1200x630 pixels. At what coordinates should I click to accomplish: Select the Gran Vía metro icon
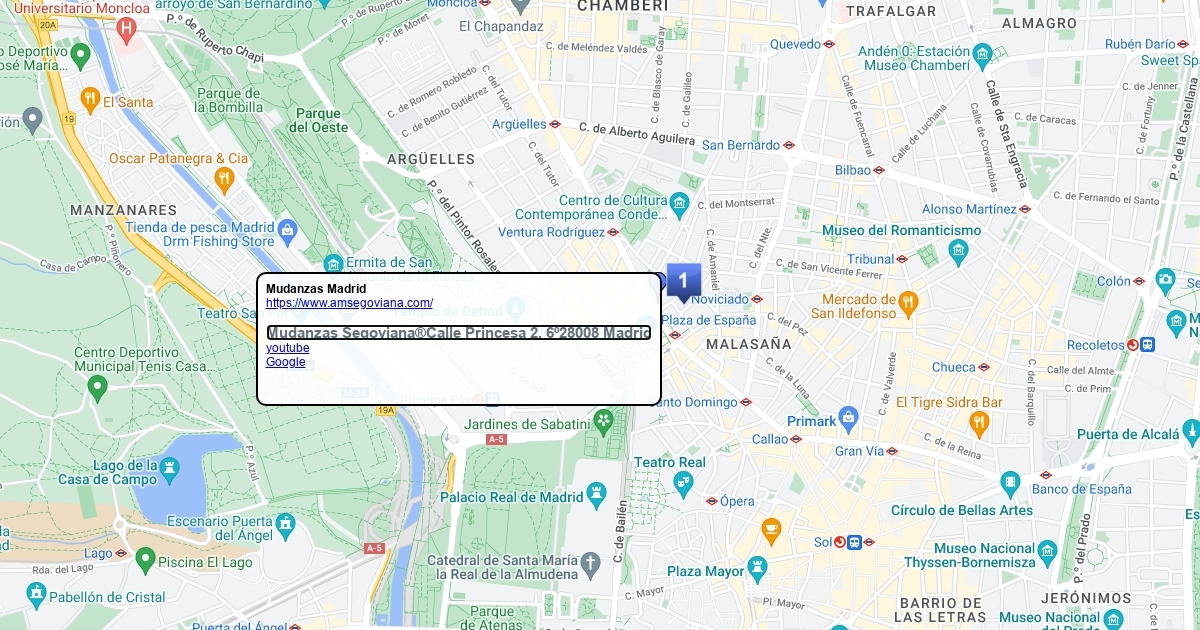pyautogui.click(x=892, y=451)
